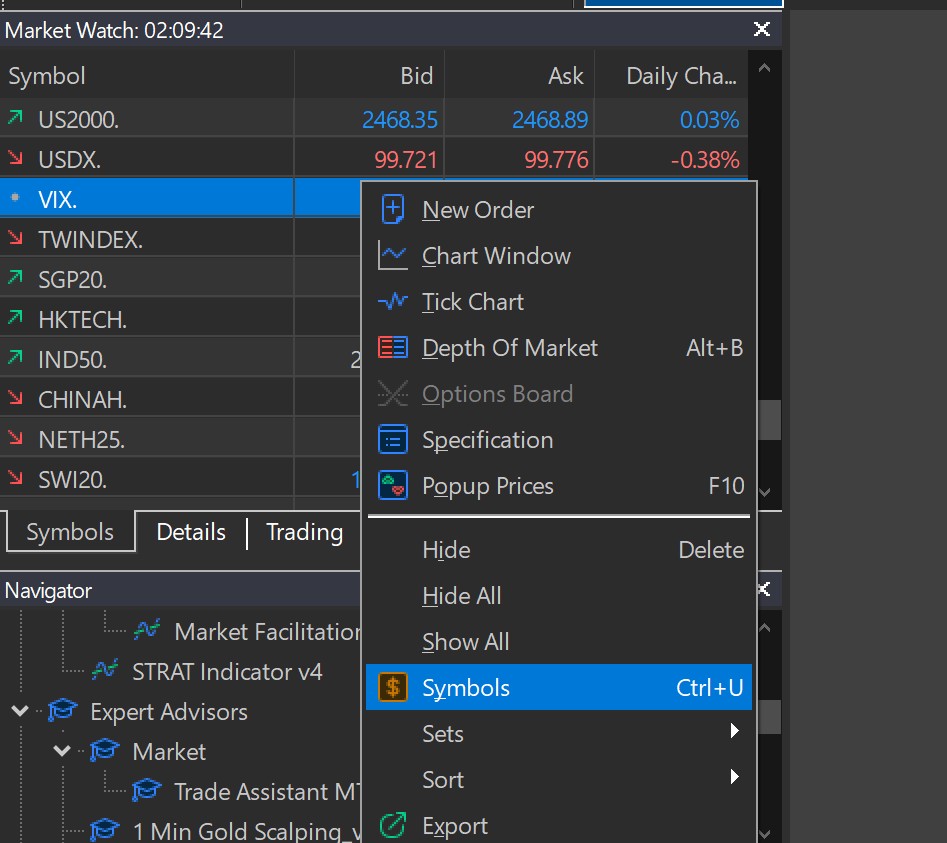
Task: Click the dollar Symbols icon
Action: point(393,688)
